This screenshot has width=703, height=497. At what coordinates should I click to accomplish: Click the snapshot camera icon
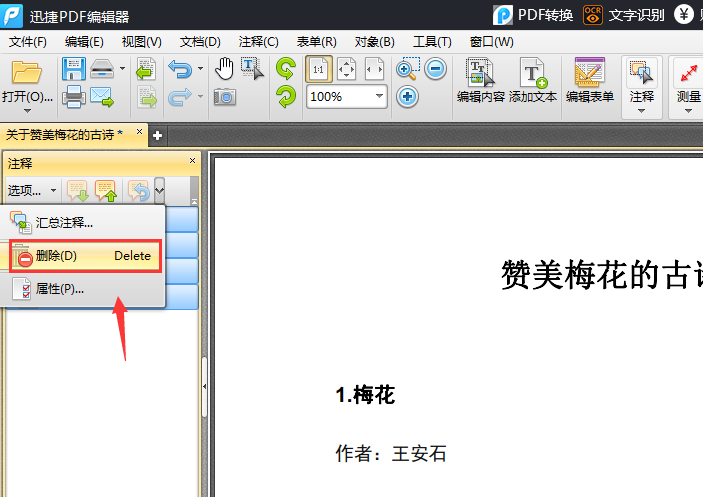coord(225,97)
